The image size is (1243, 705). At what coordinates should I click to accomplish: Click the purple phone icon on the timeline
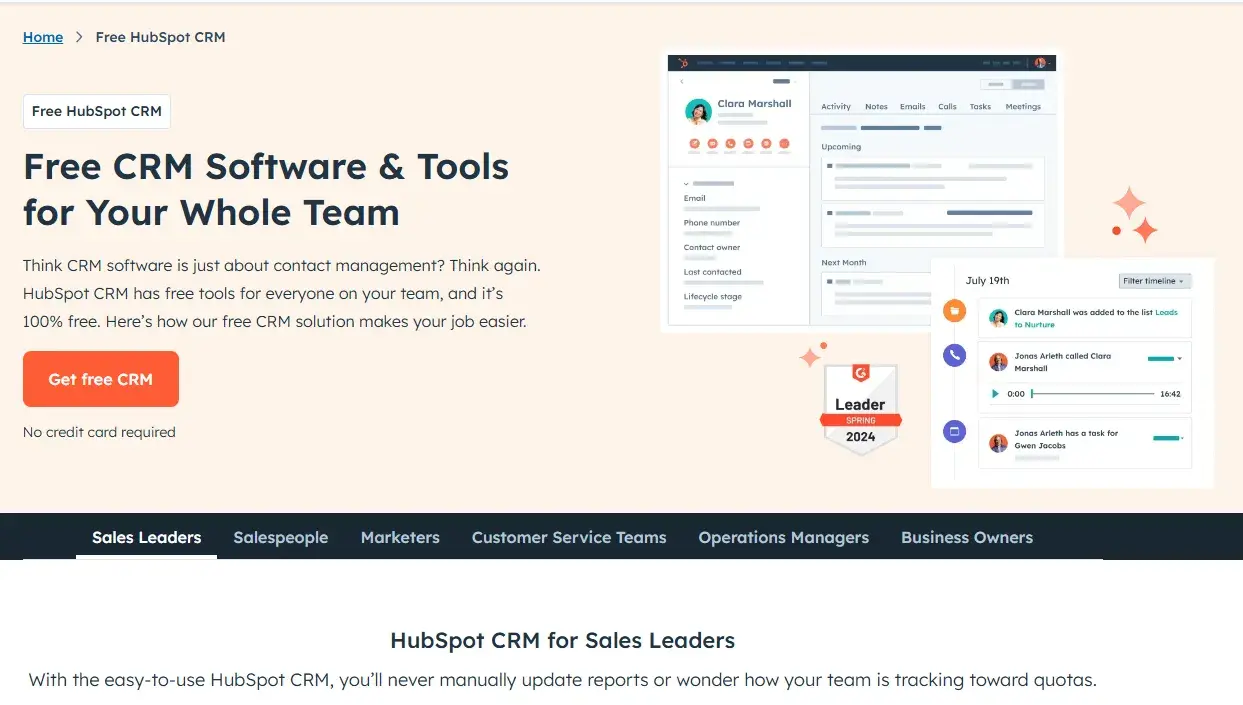point(955,354)
